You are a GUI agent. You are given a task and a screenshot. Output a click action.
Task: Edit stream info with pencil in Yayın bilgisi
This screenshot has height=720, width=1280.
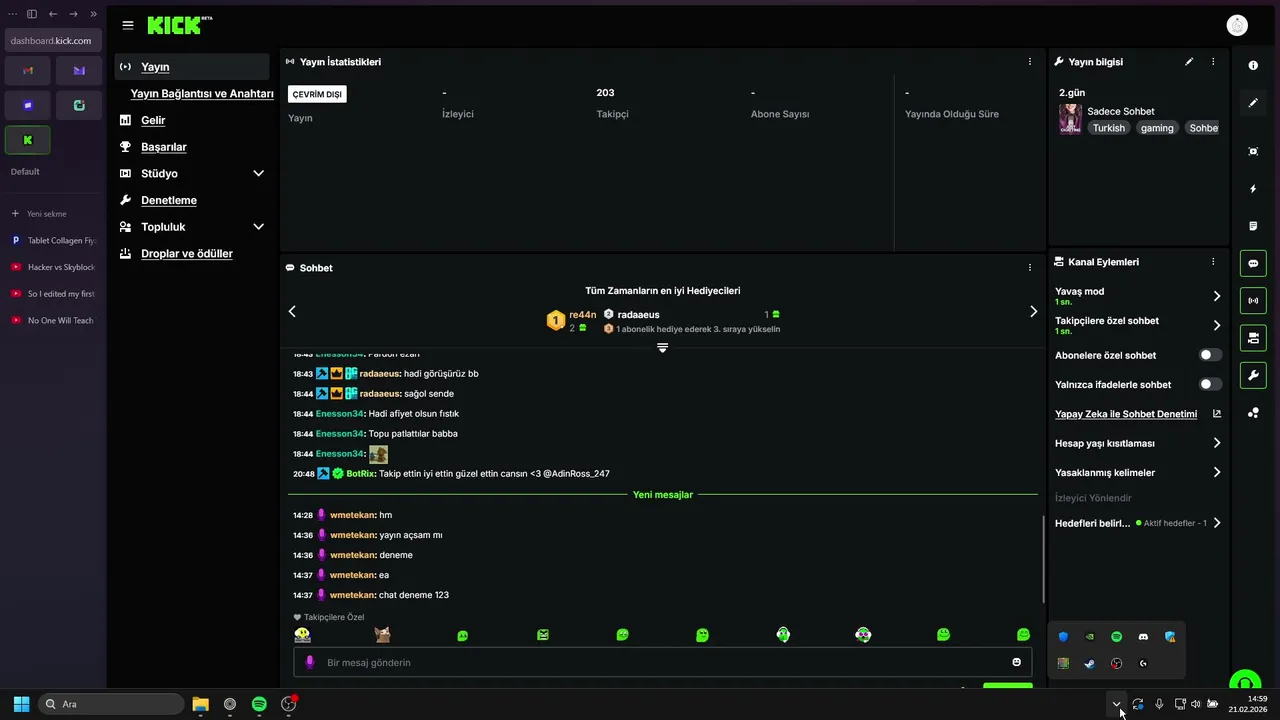click(x=1189, y=62)
